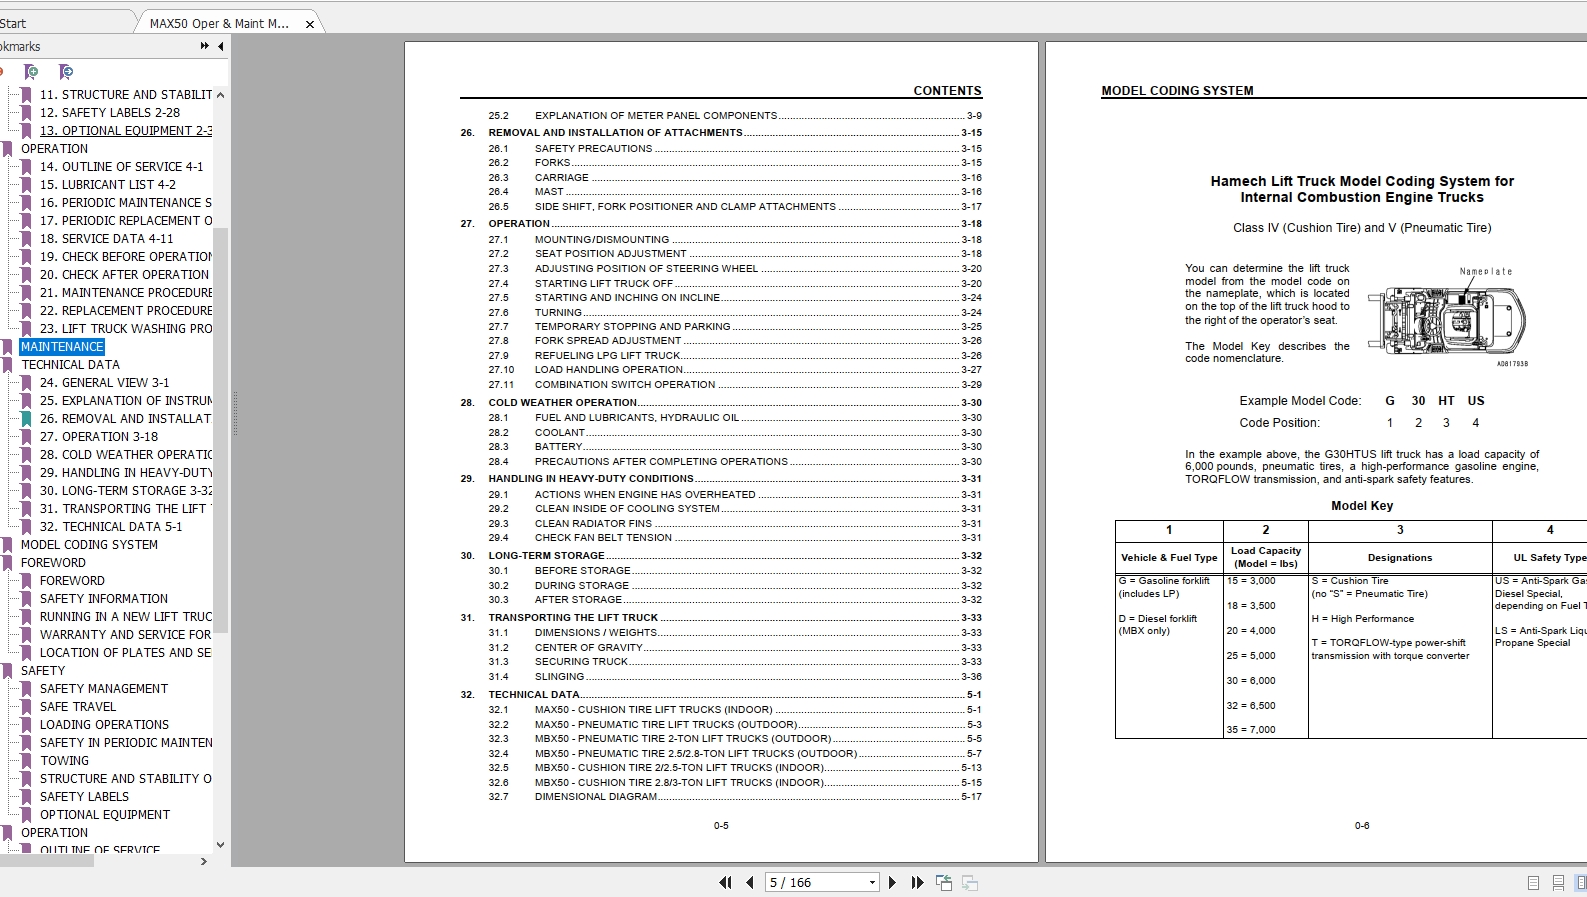Open bookmark 15. LUBRICANT LIST 4-2
Image resolution: width=1587 pixels, height=897 pixels.
(108, 185)
